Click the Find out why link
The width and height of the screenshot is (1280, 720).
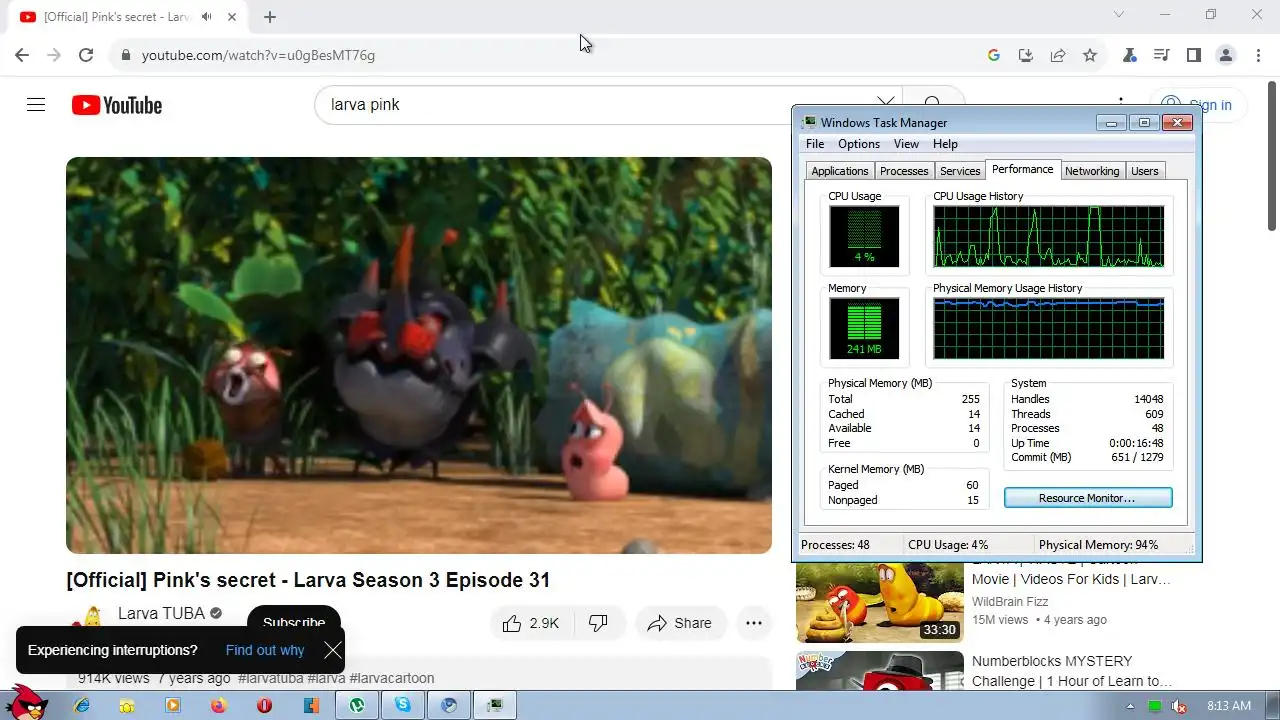click(x=265, y=650)
